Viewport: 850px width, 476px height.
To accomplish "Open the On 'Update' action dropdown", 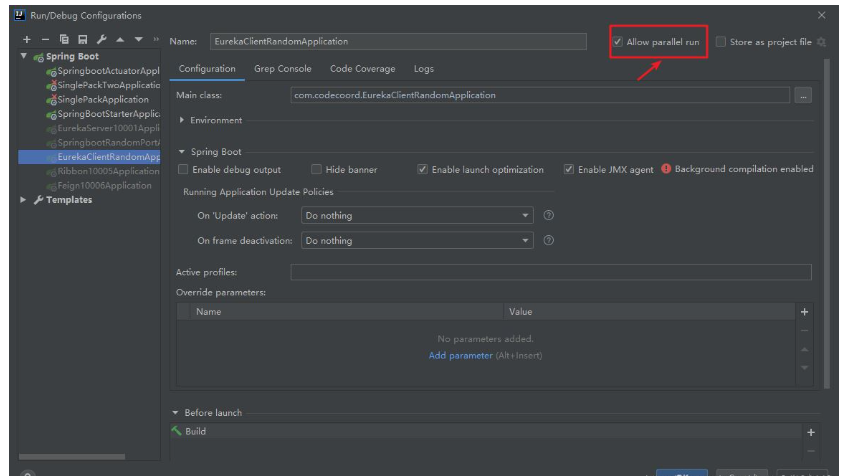I will point(418,215).
